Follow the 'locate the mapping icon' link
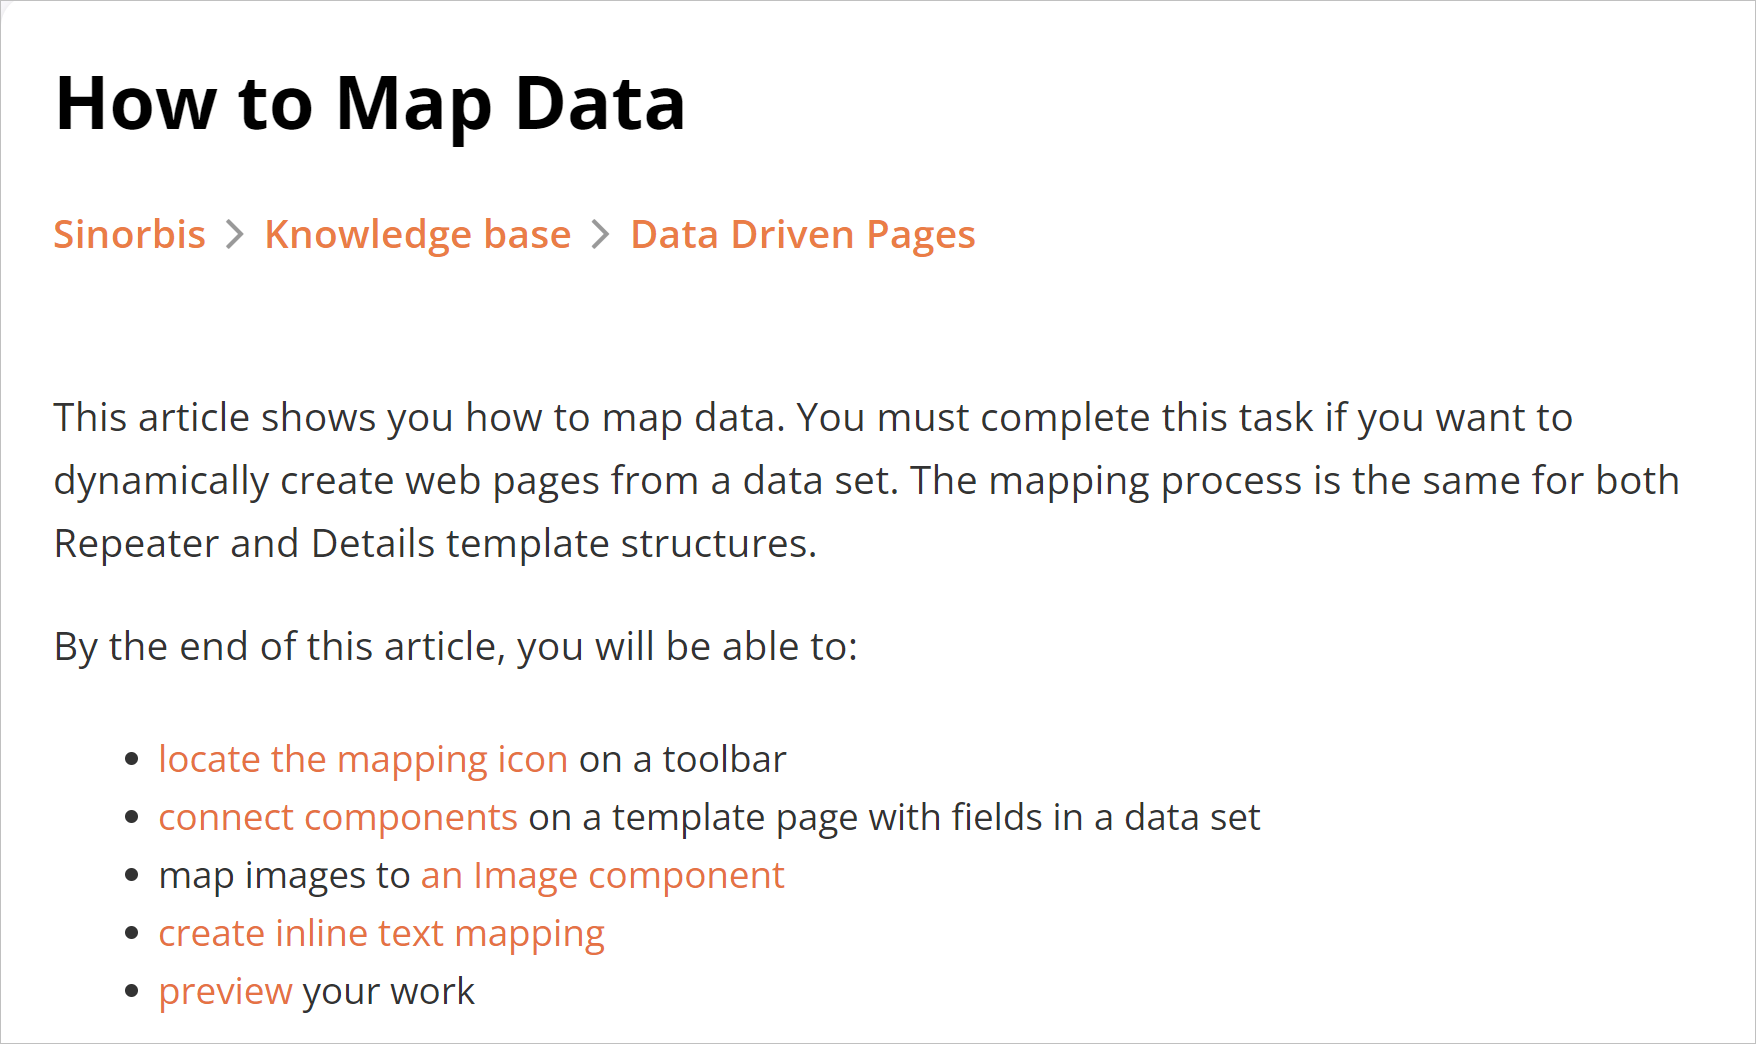This screenshot has height=1044, width=1756. (363, 760)
